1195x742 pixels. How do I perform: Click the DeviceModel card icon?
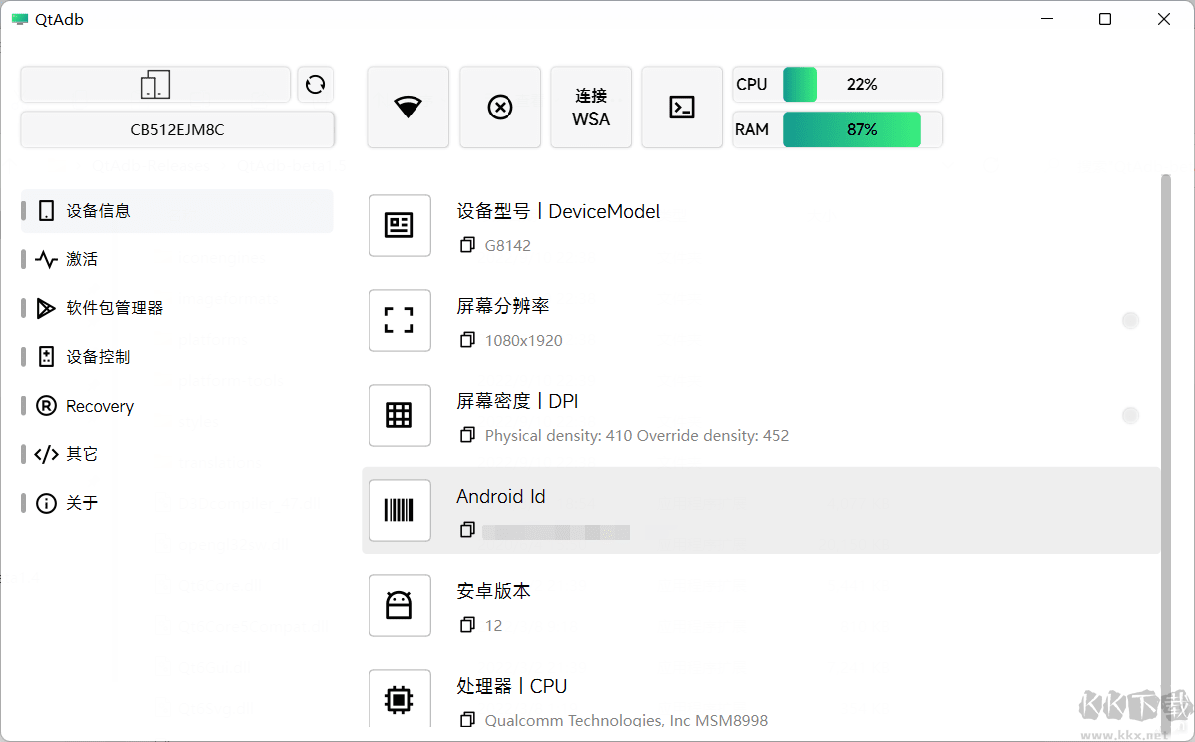click(399, 225)
